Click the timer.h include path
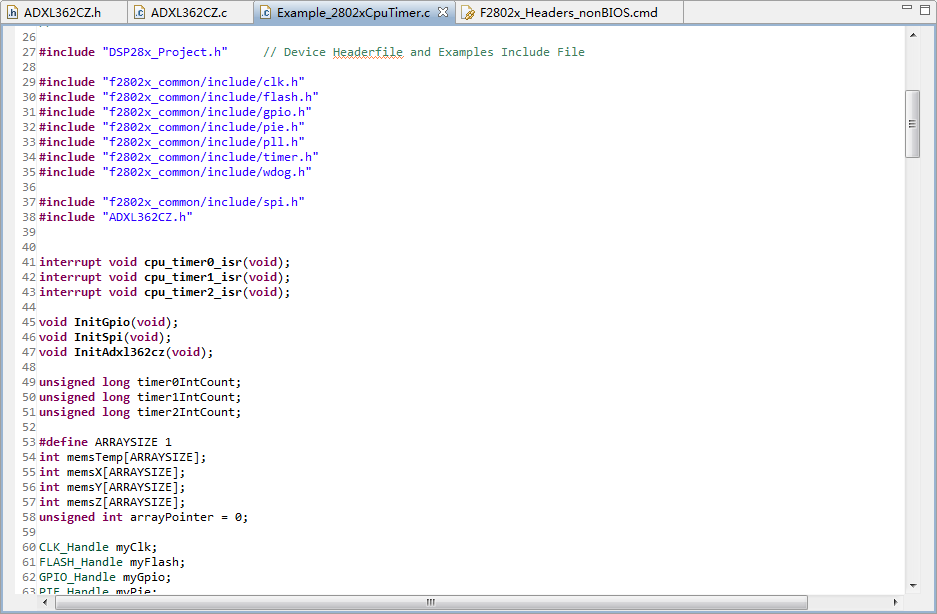937x614 pixels. coord(210,157)
